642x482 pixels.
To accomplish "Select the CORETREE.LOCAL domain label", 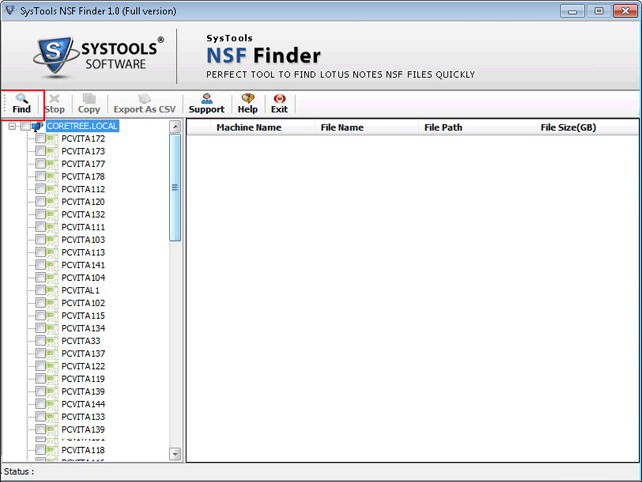I will coord(82,126).
